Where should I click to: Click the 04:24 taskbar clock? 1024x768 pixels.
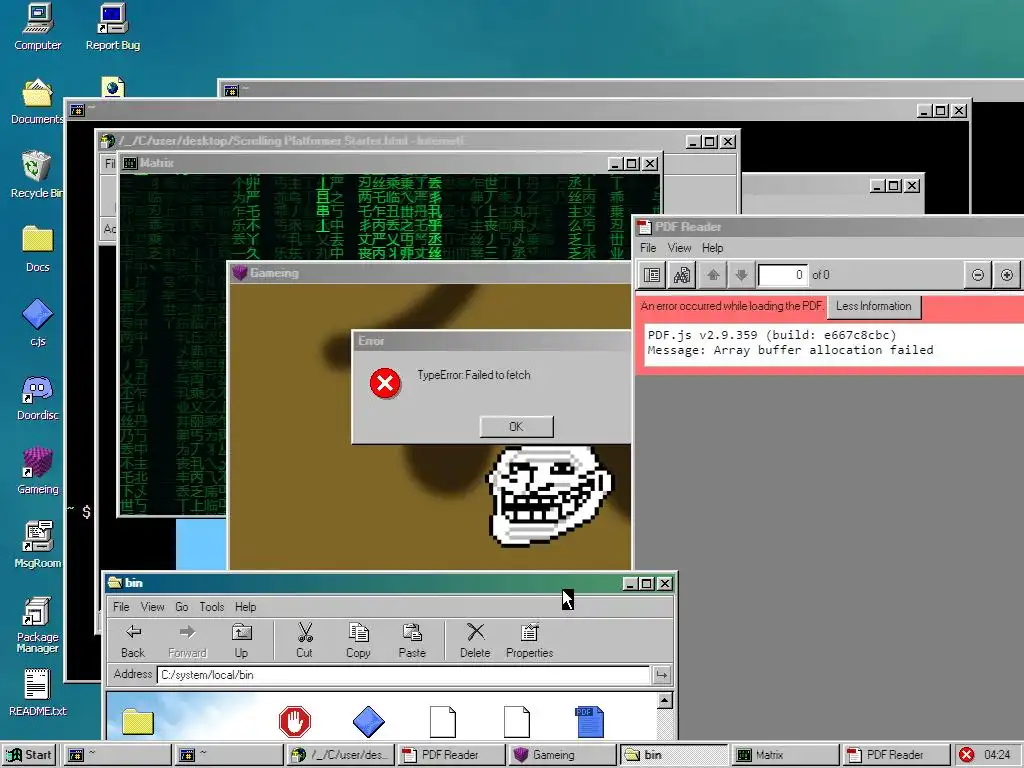(997, 755)
